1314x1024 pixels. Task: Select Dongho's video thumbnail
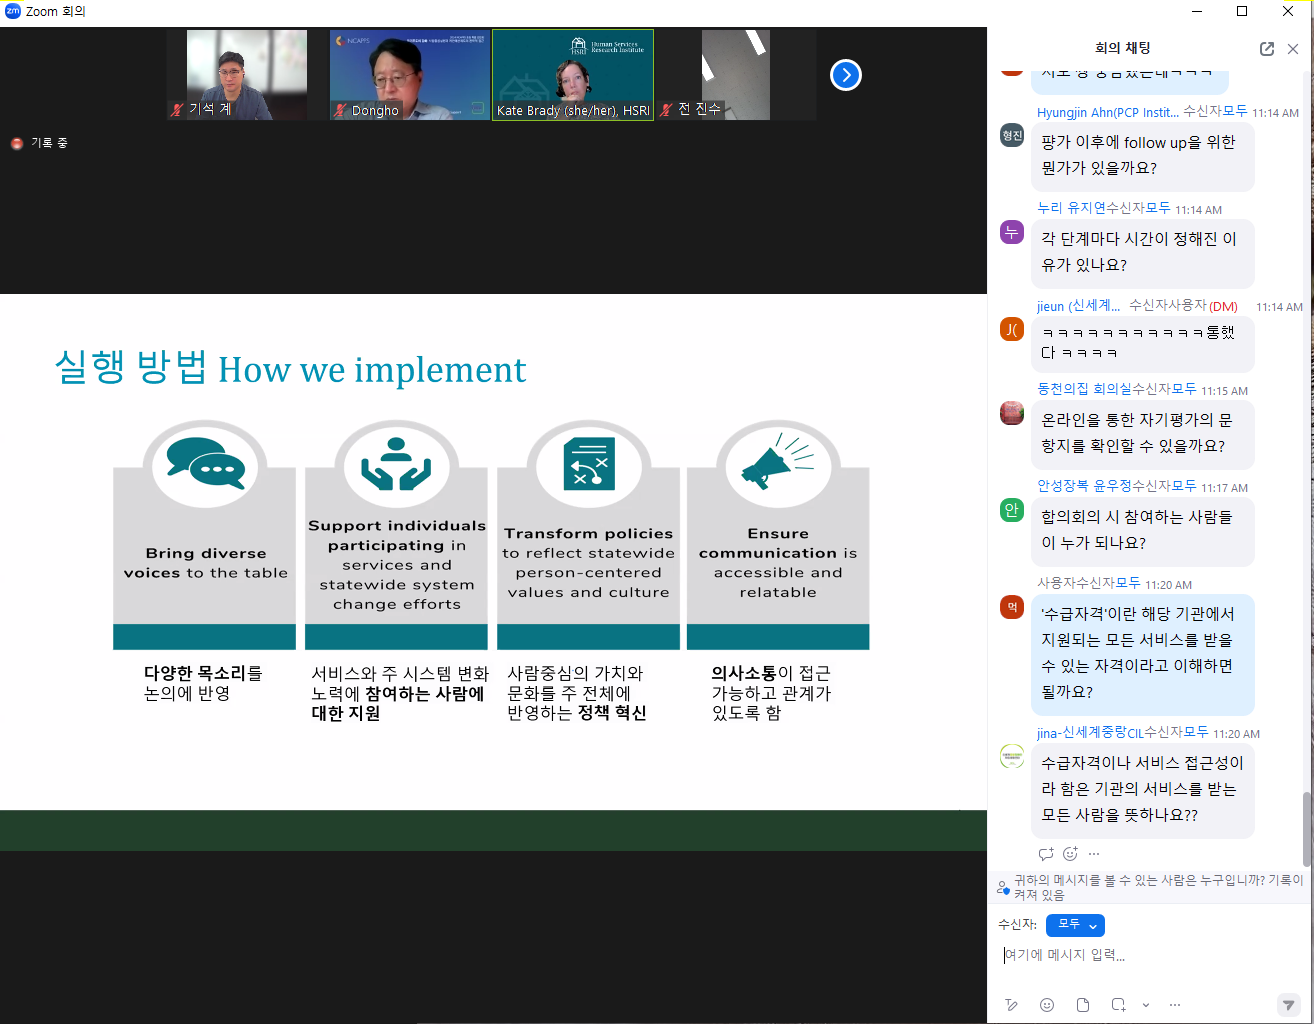click(410, 75)
